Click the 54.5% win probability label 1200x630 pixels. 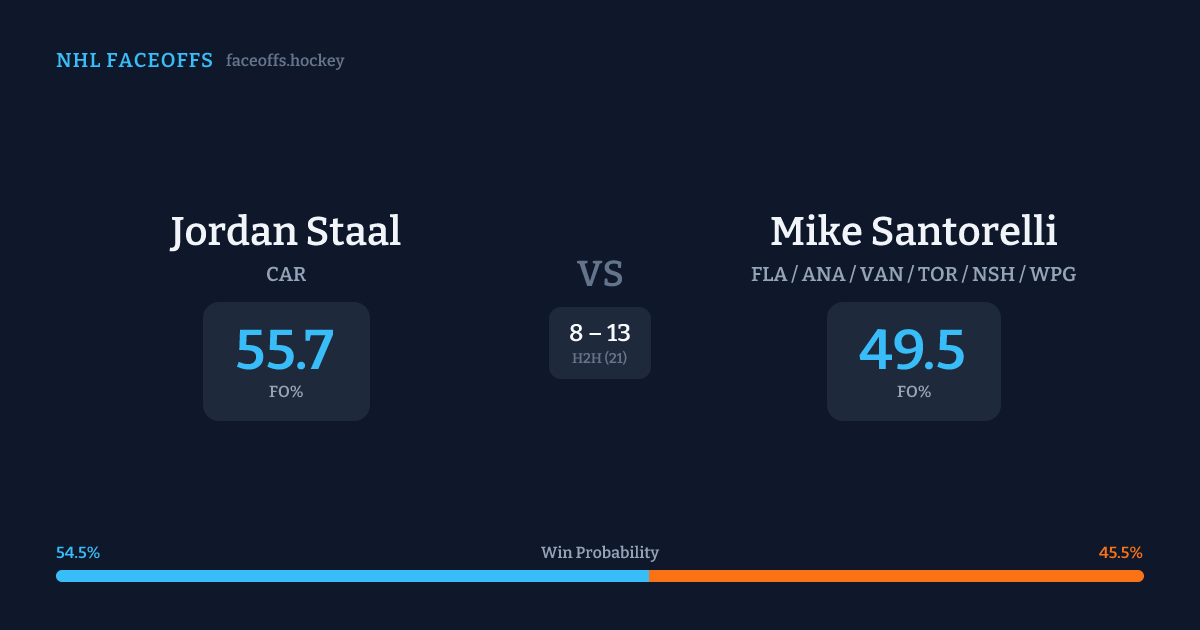[78, 553]
